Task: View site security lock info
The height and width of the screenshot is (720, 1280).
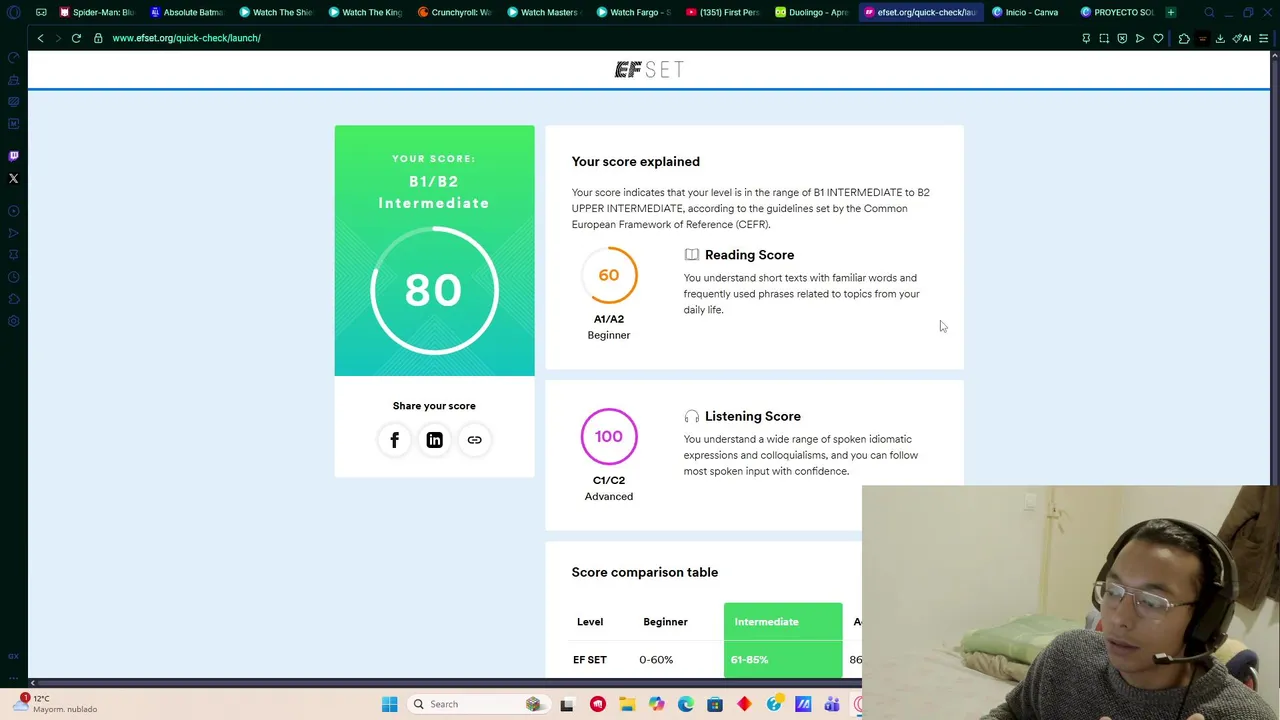Action: [98, 38]
